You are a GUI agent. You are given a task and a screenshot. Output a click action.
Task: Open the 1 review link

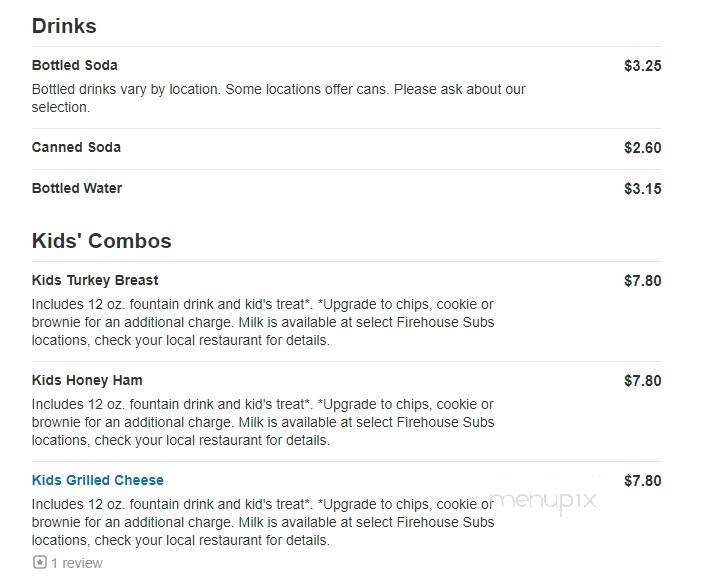click(x=77, y=563)
